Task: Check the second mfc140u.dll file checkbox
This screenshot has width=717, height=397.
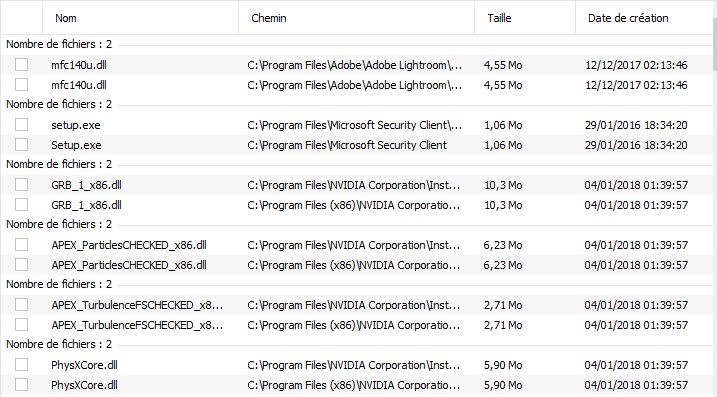Action: pyautogui.click(x=21, y=85)
